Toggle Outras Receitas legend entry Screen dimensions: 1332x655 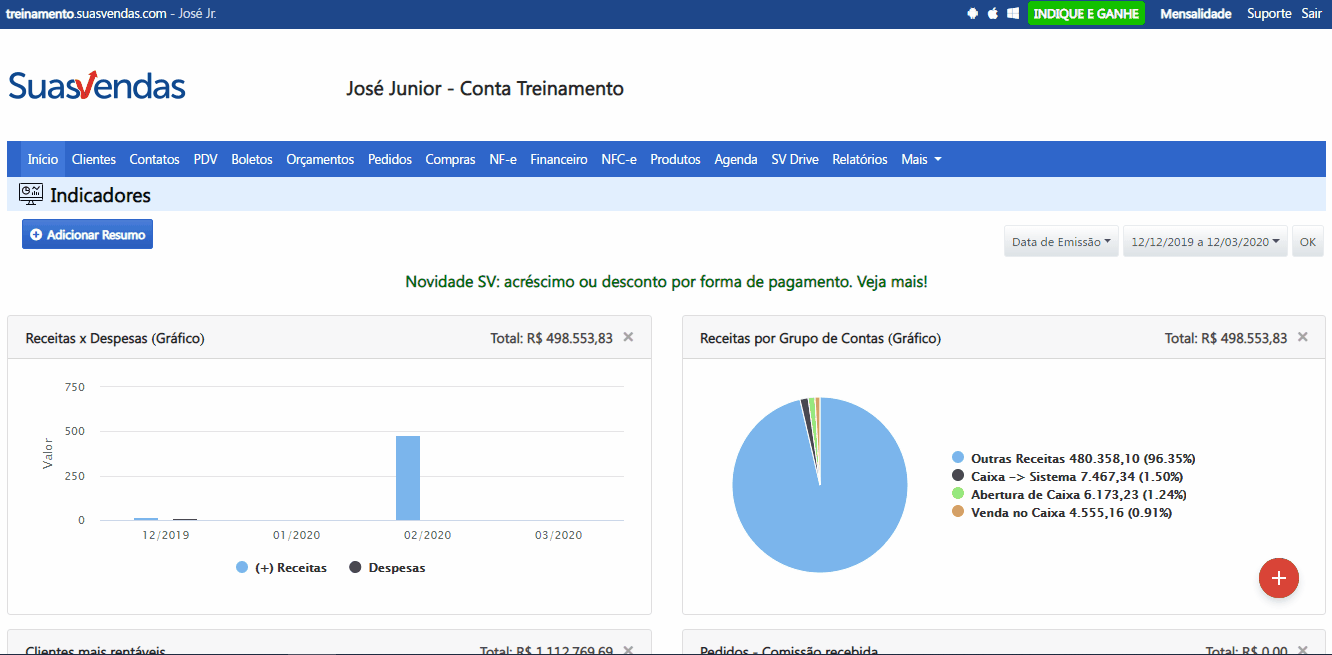click(1074, 459)
